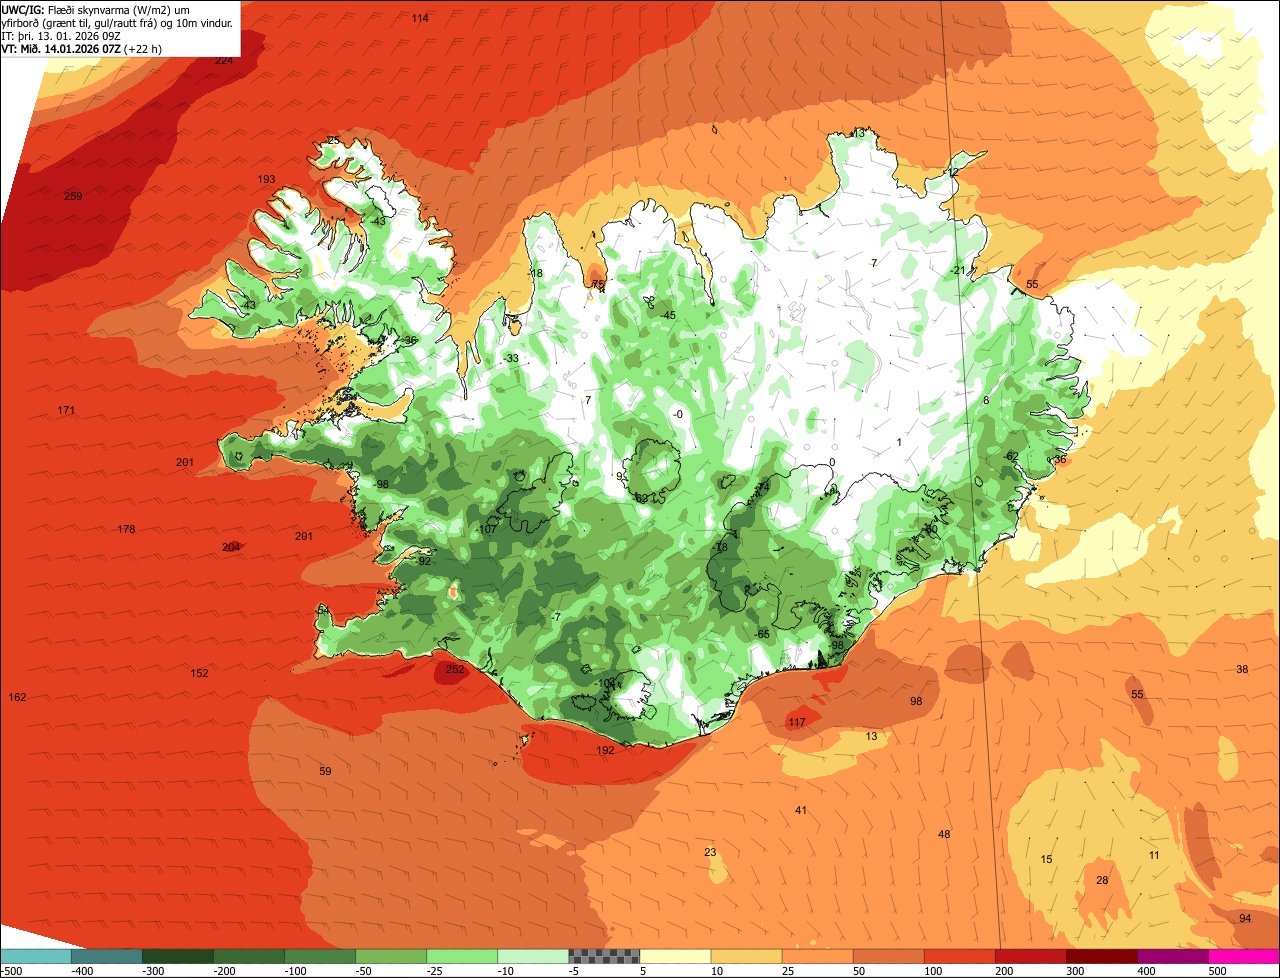The height and width of the screenshot is (978, 1280).
Task: Click the flux value 92 on the map
Action: (424, 561)
